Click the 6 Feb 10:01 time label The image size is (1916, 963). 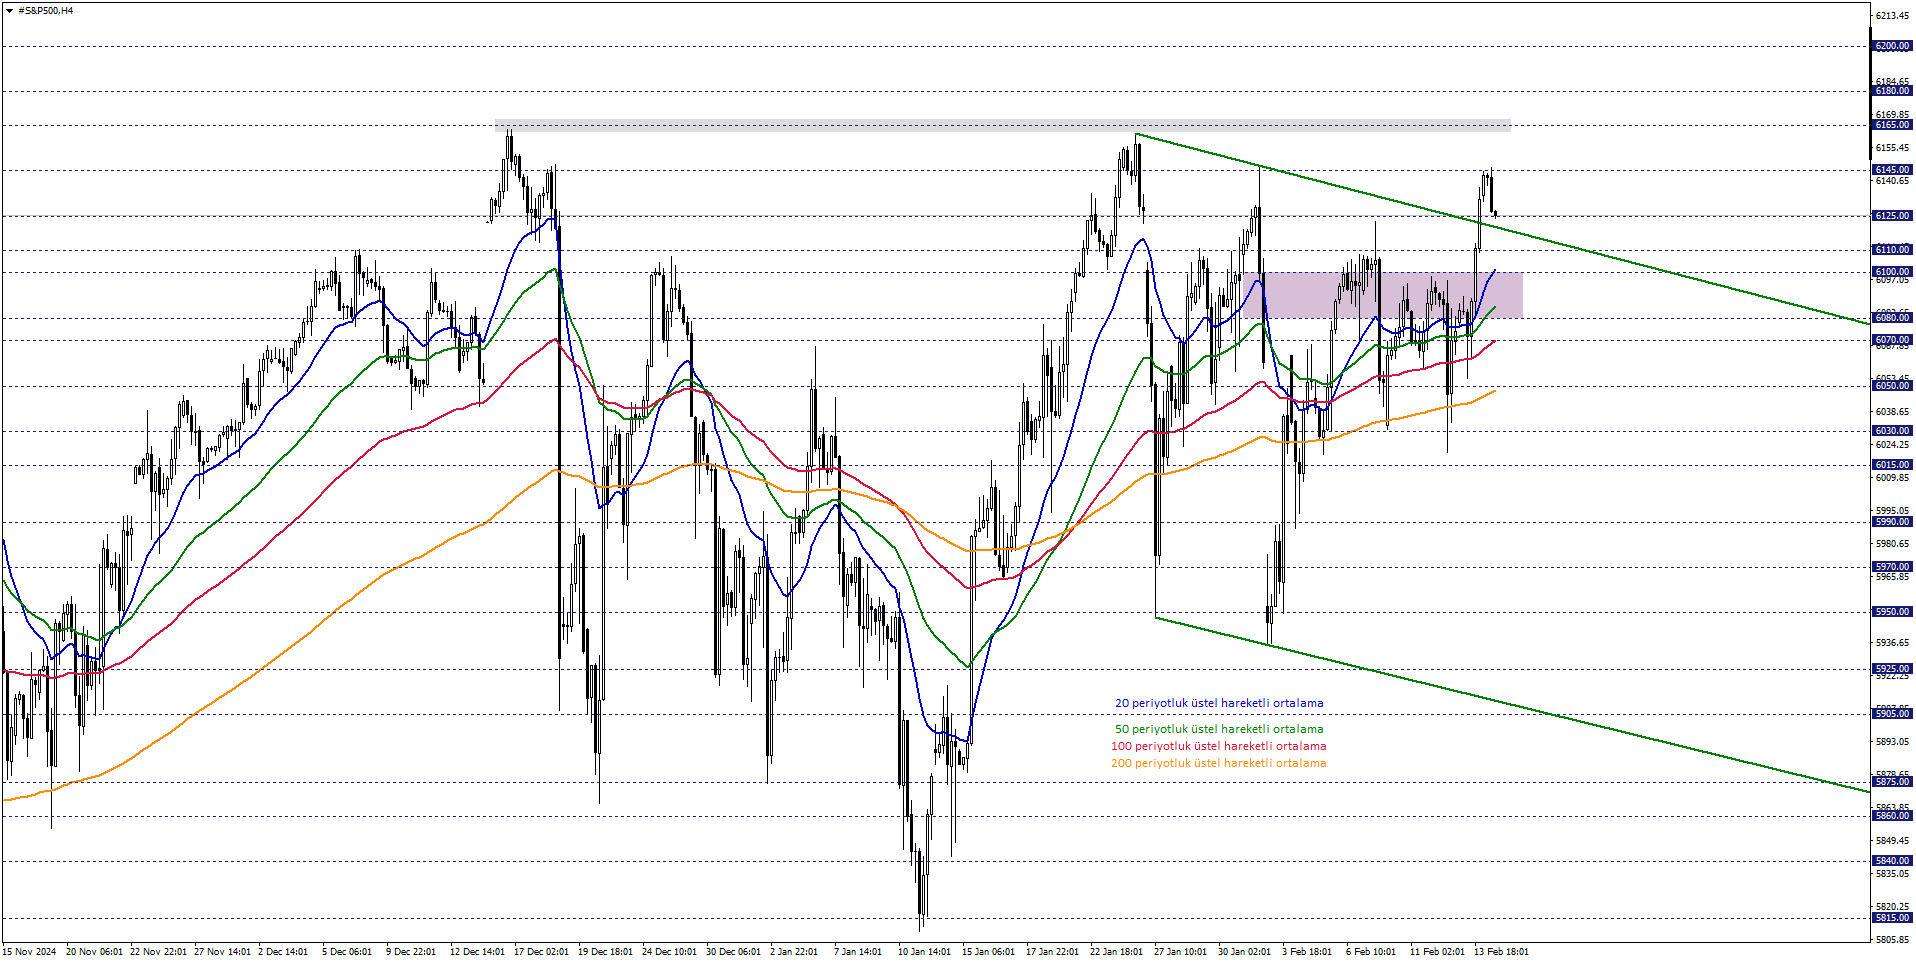1371,951
